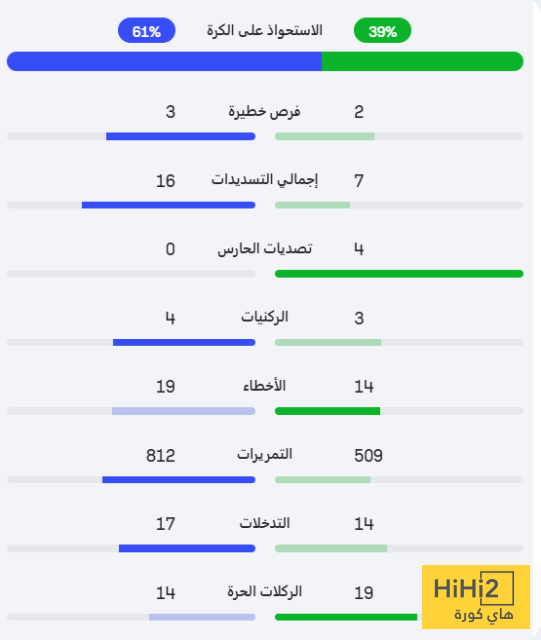Screen dimensions: 541x640
Task: Click the blue bar under فرص خطيرة
Action: [180, 136]
